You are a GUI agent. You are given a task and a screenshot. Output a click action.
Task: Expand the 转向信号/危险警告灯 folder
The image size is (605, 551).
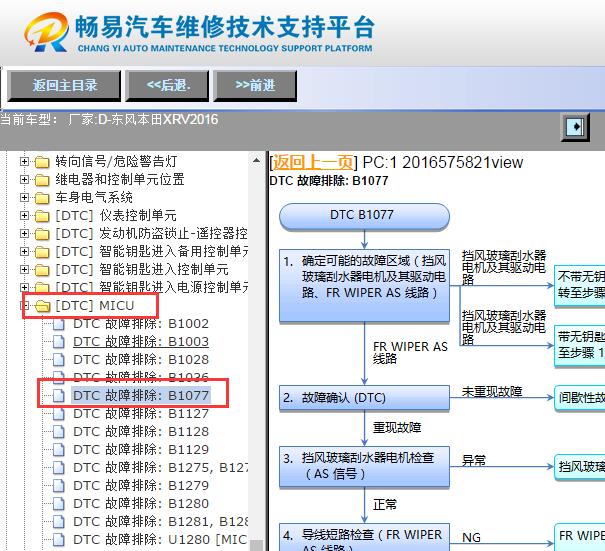pyautogui.click(x=24, y=161)
